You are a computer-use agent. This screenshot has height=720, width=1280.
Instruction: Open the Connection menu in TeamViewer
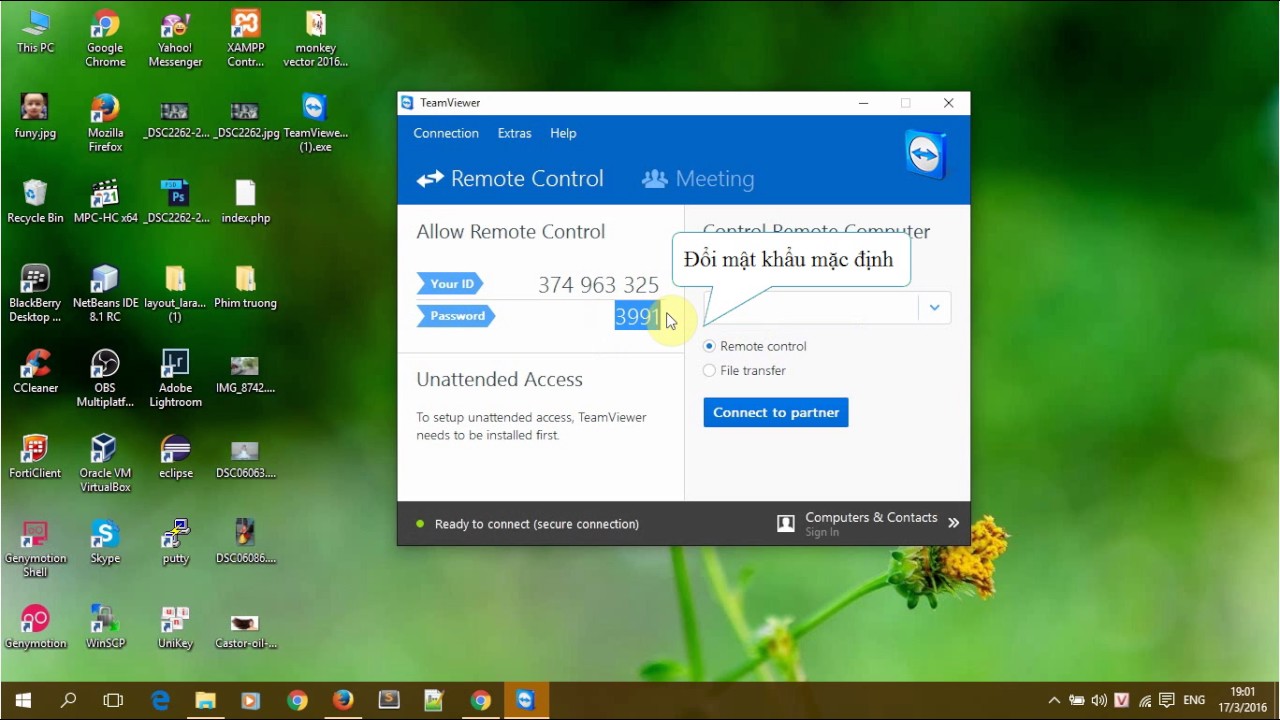point(446,133)
